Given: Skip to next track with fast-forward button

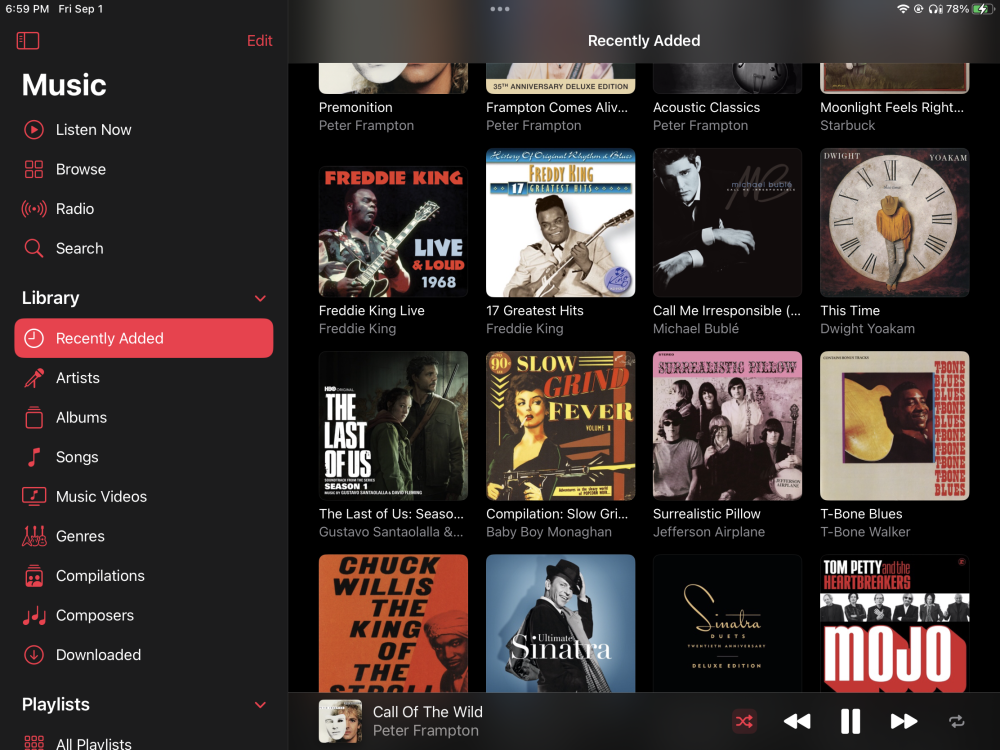Looking at the screenshot, I should pos(903,721).
